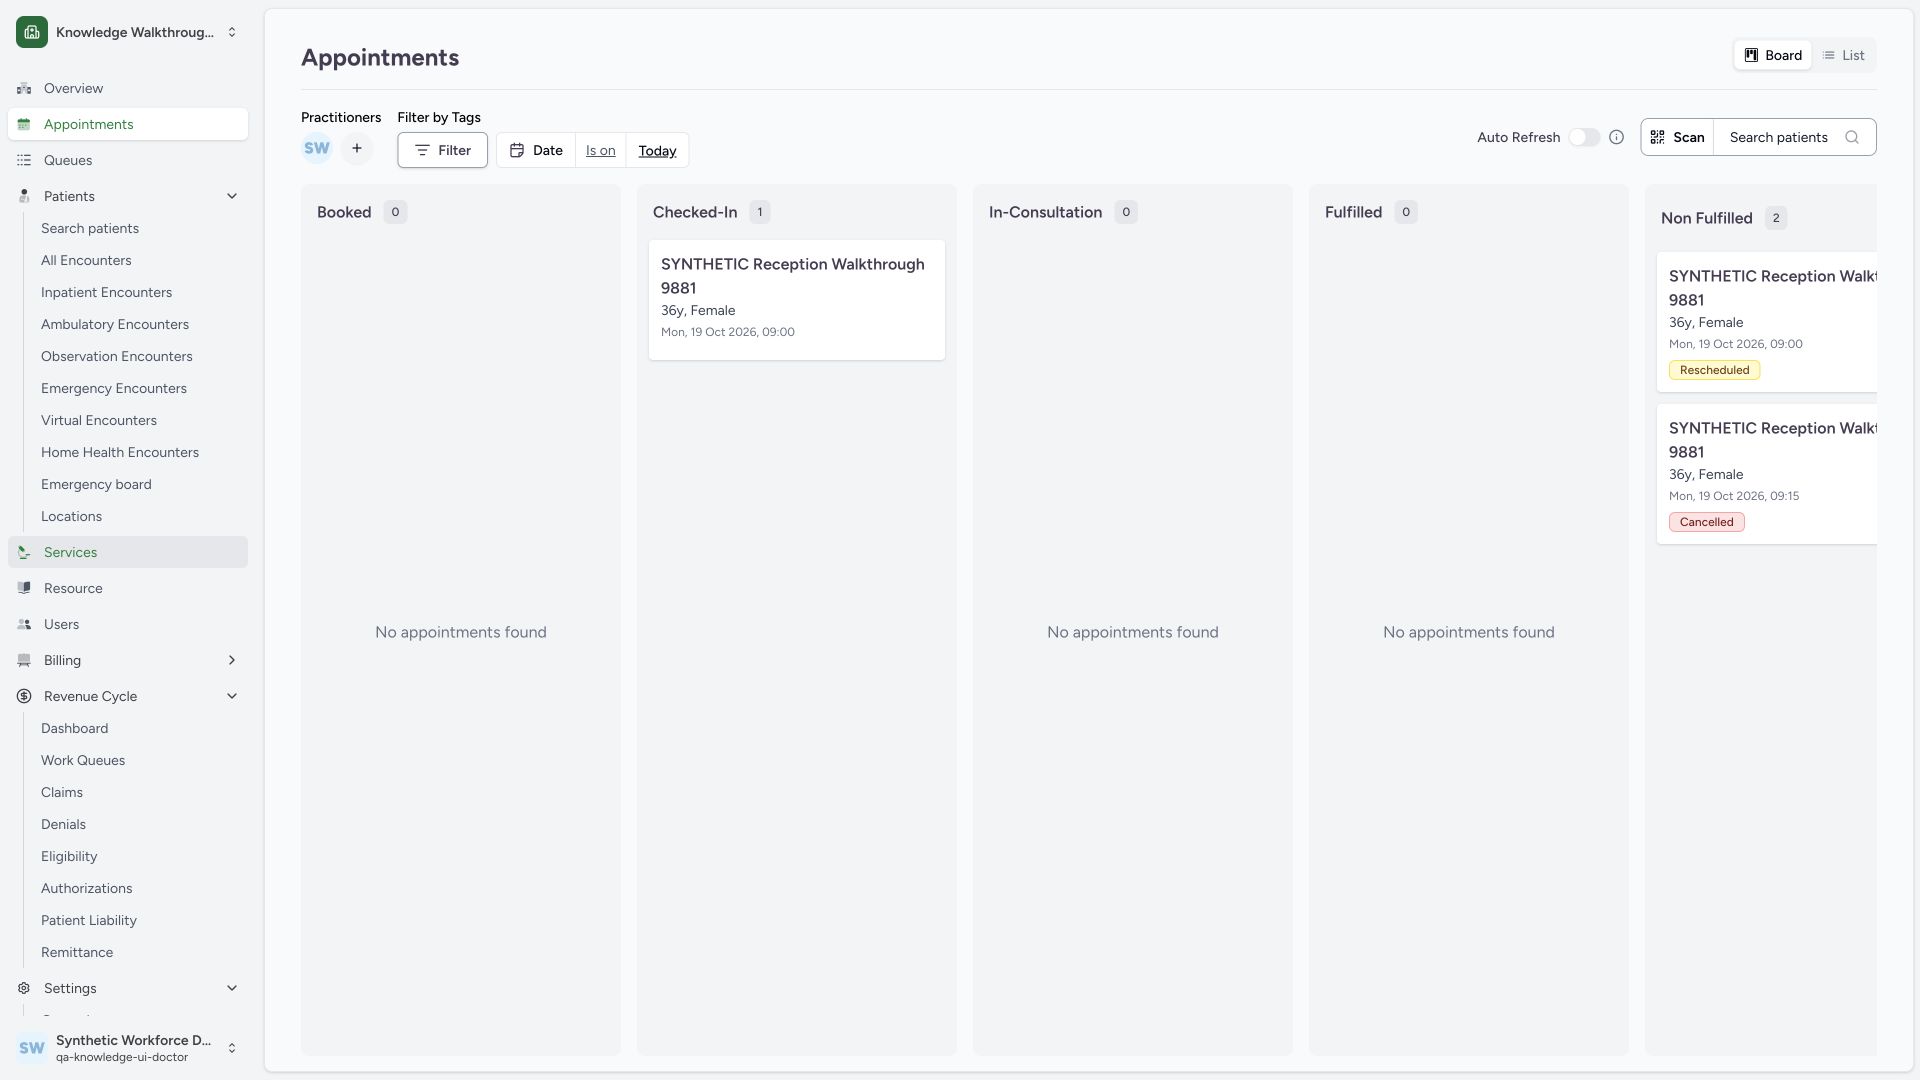The image size is (1920, 1080).
Task: Click the Revenue Cycle dollar icon
Action: pos(24,696)
